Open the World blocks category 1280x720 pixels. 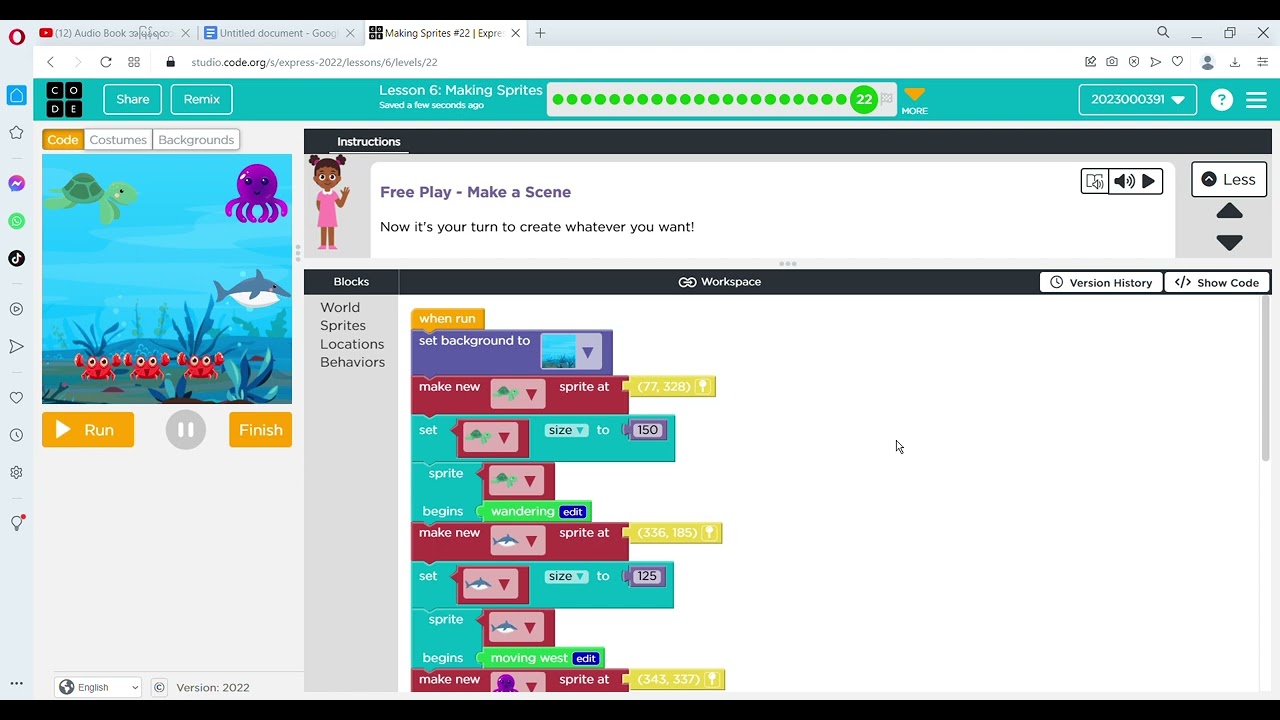click(340, 308)
